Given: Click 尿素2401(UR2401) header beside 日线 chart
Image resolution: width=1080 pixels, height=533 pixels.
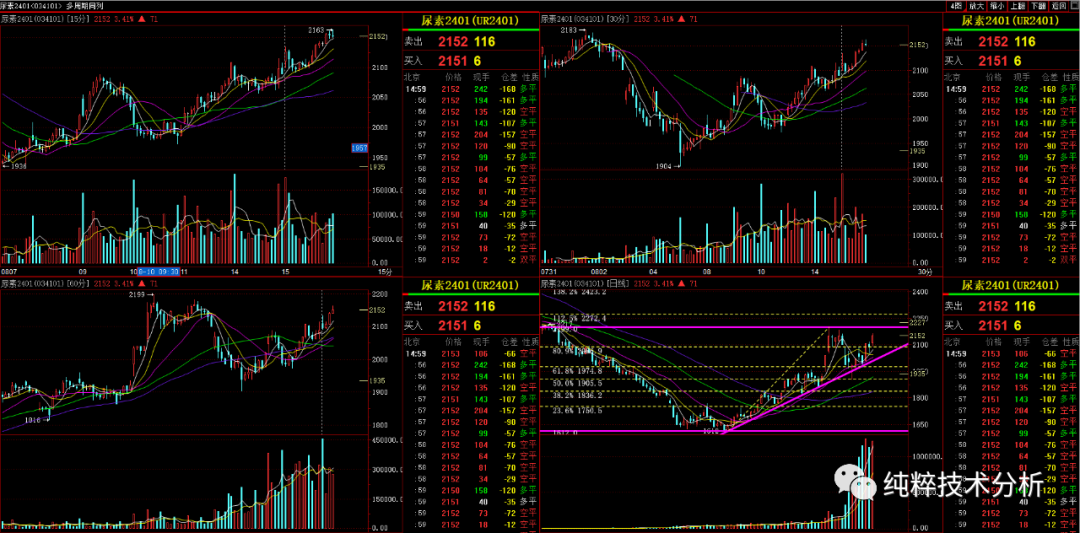Looking at the screenshot, I should click(1010, 285).
